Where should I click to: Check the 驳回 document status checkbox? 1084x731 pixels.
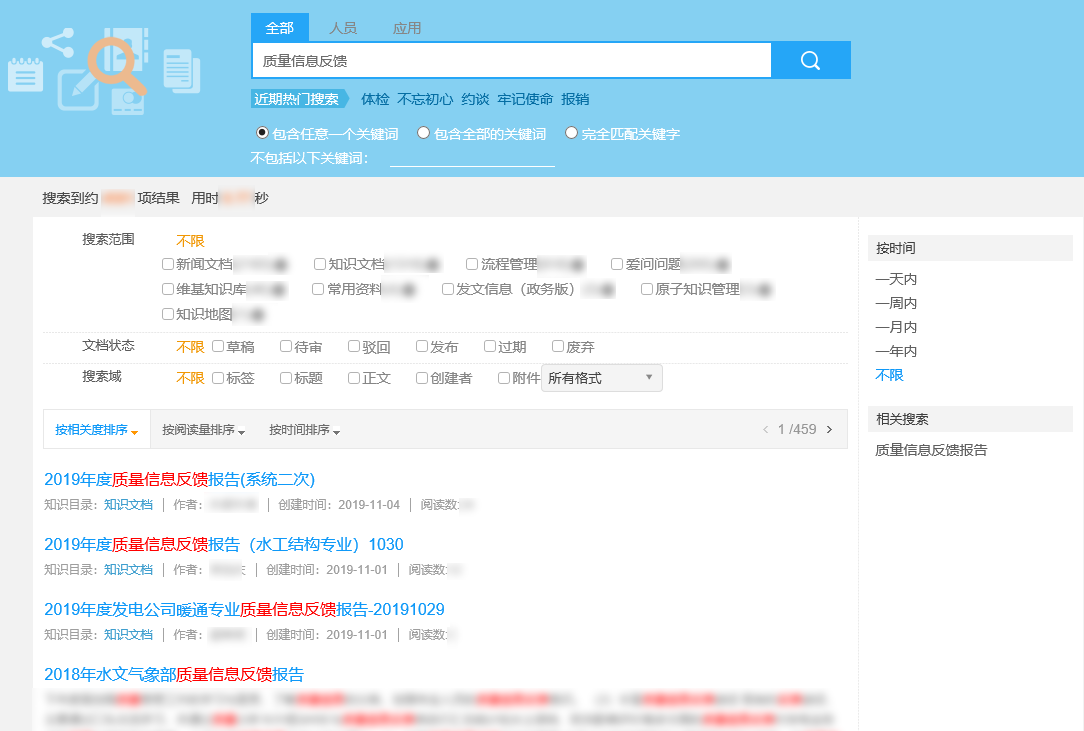click(x=353, y=346)
